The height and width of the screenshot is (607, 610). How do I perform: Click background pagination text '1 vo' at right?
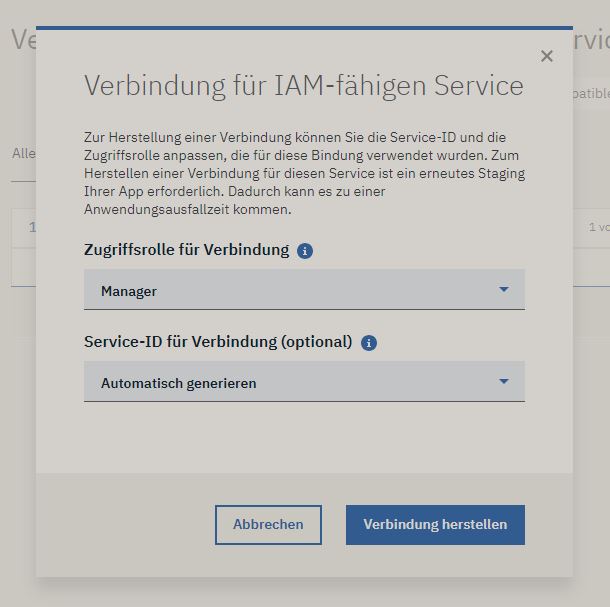click(x=597, y=228)
